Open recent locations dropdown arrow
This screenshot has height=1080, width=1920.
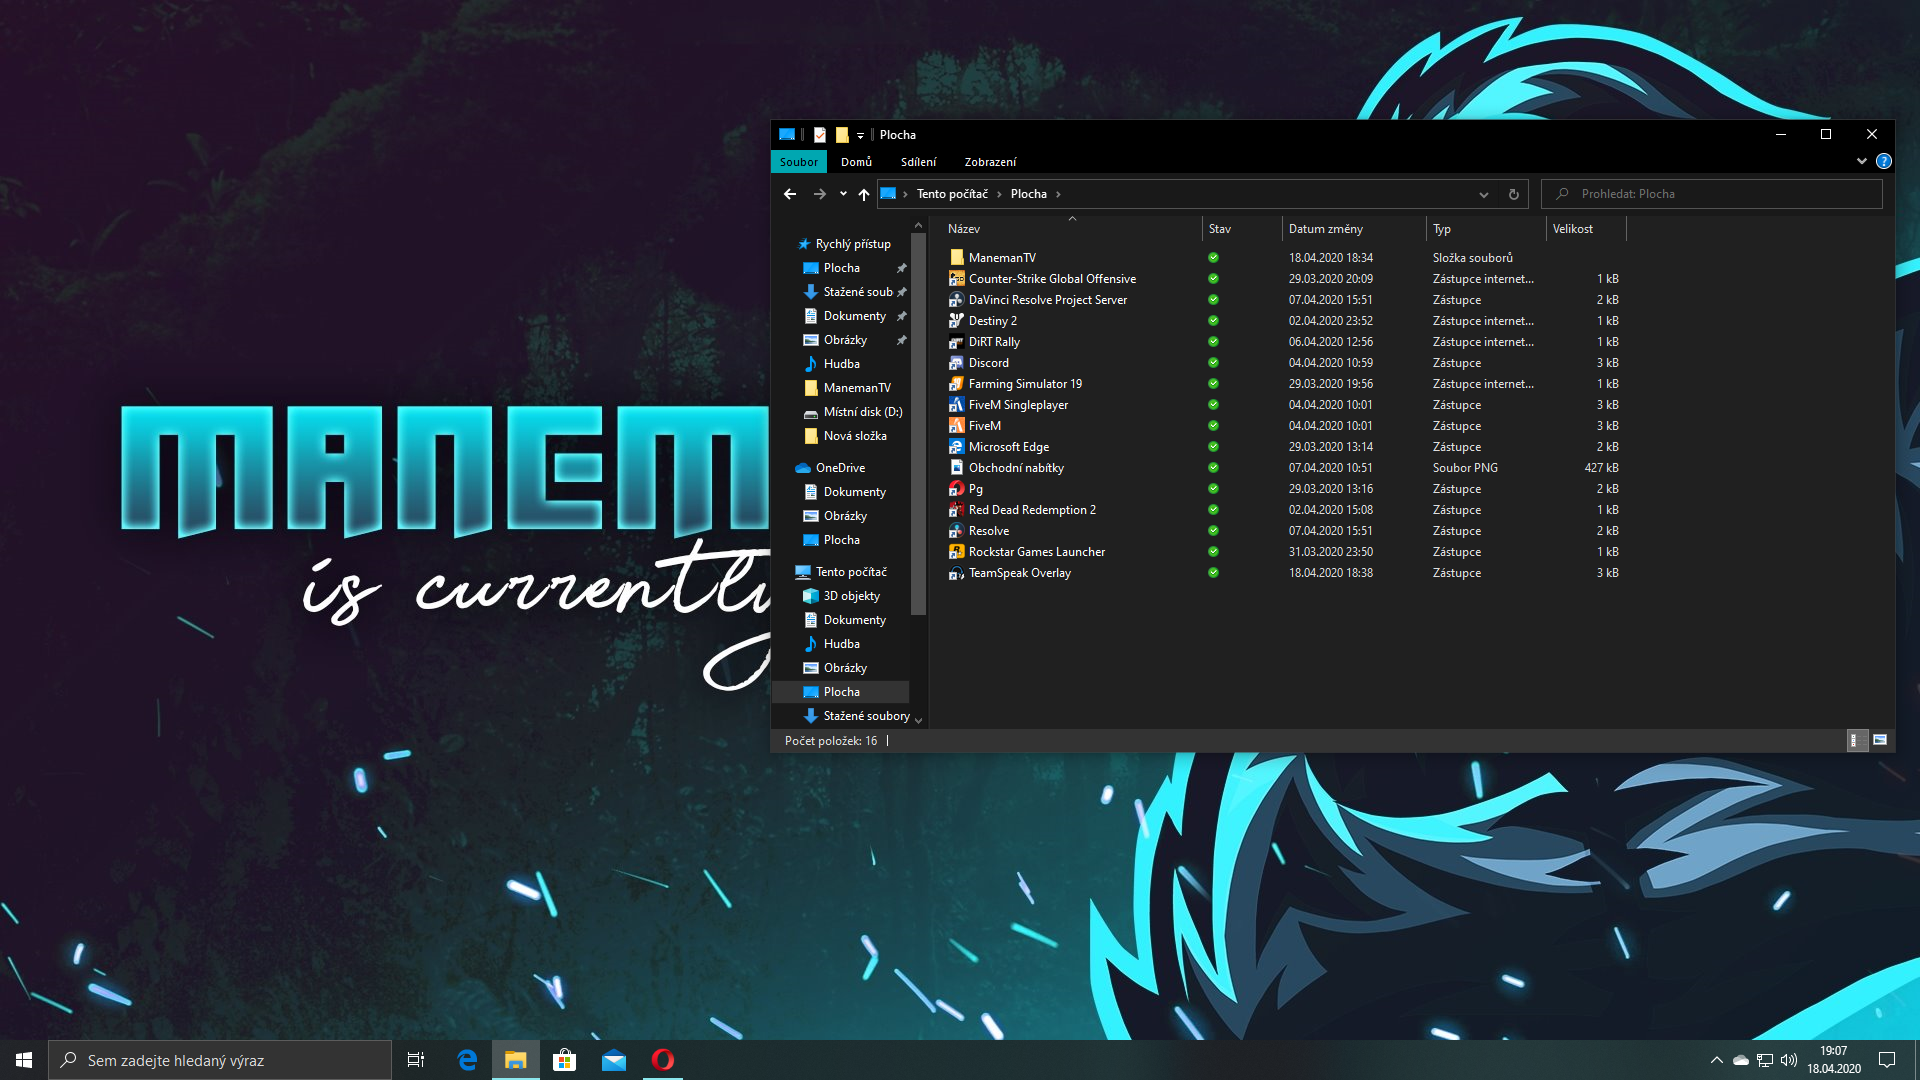point(843,194)
